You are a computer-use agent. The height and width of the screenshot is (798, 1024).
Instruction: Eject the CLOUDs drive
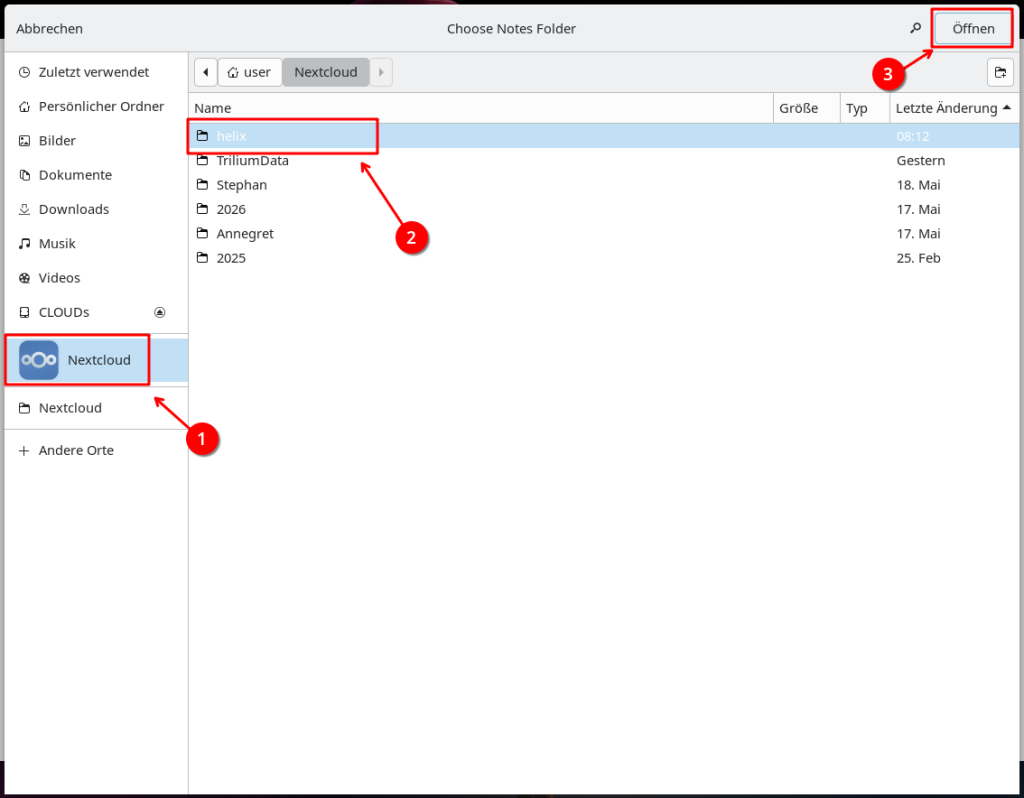click(x=159, y=312)
